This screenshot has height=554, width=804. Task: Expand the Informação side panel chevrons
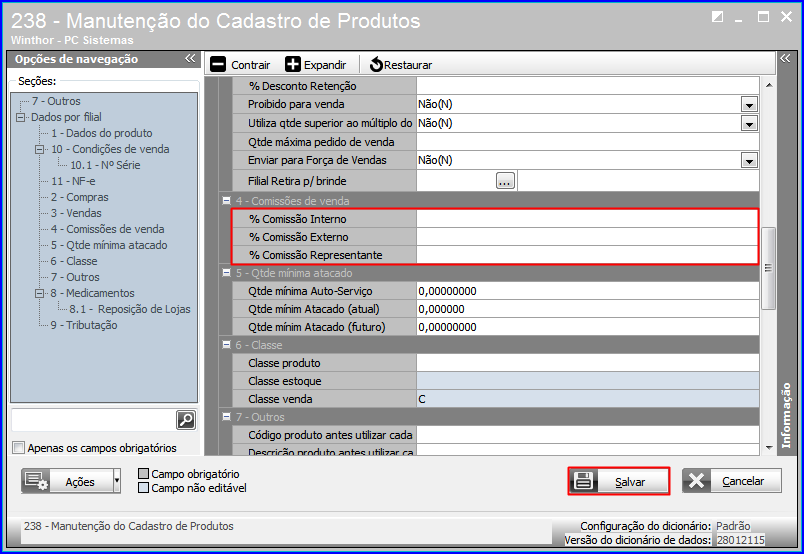785,58
